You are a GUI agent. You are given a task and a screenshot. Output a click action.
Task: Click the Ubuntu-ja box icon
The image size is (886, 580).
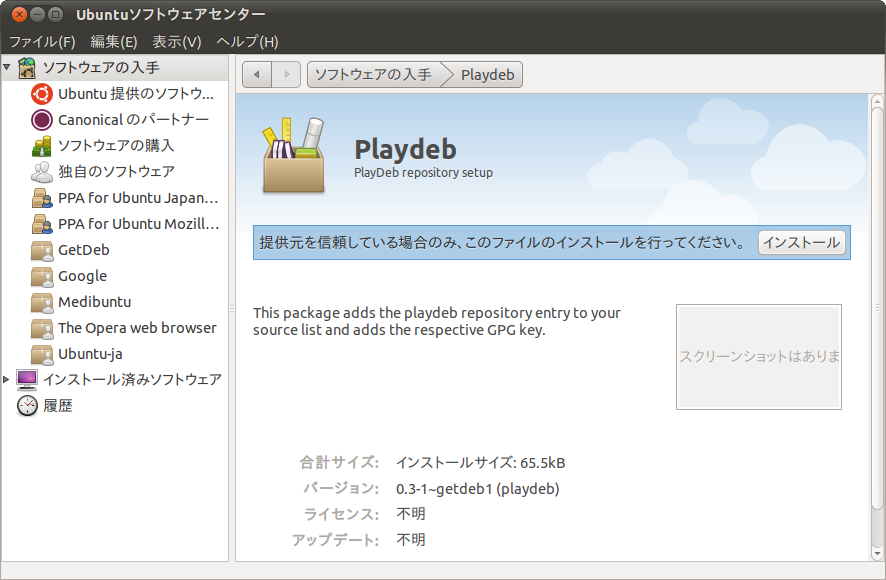pos(42,354)
